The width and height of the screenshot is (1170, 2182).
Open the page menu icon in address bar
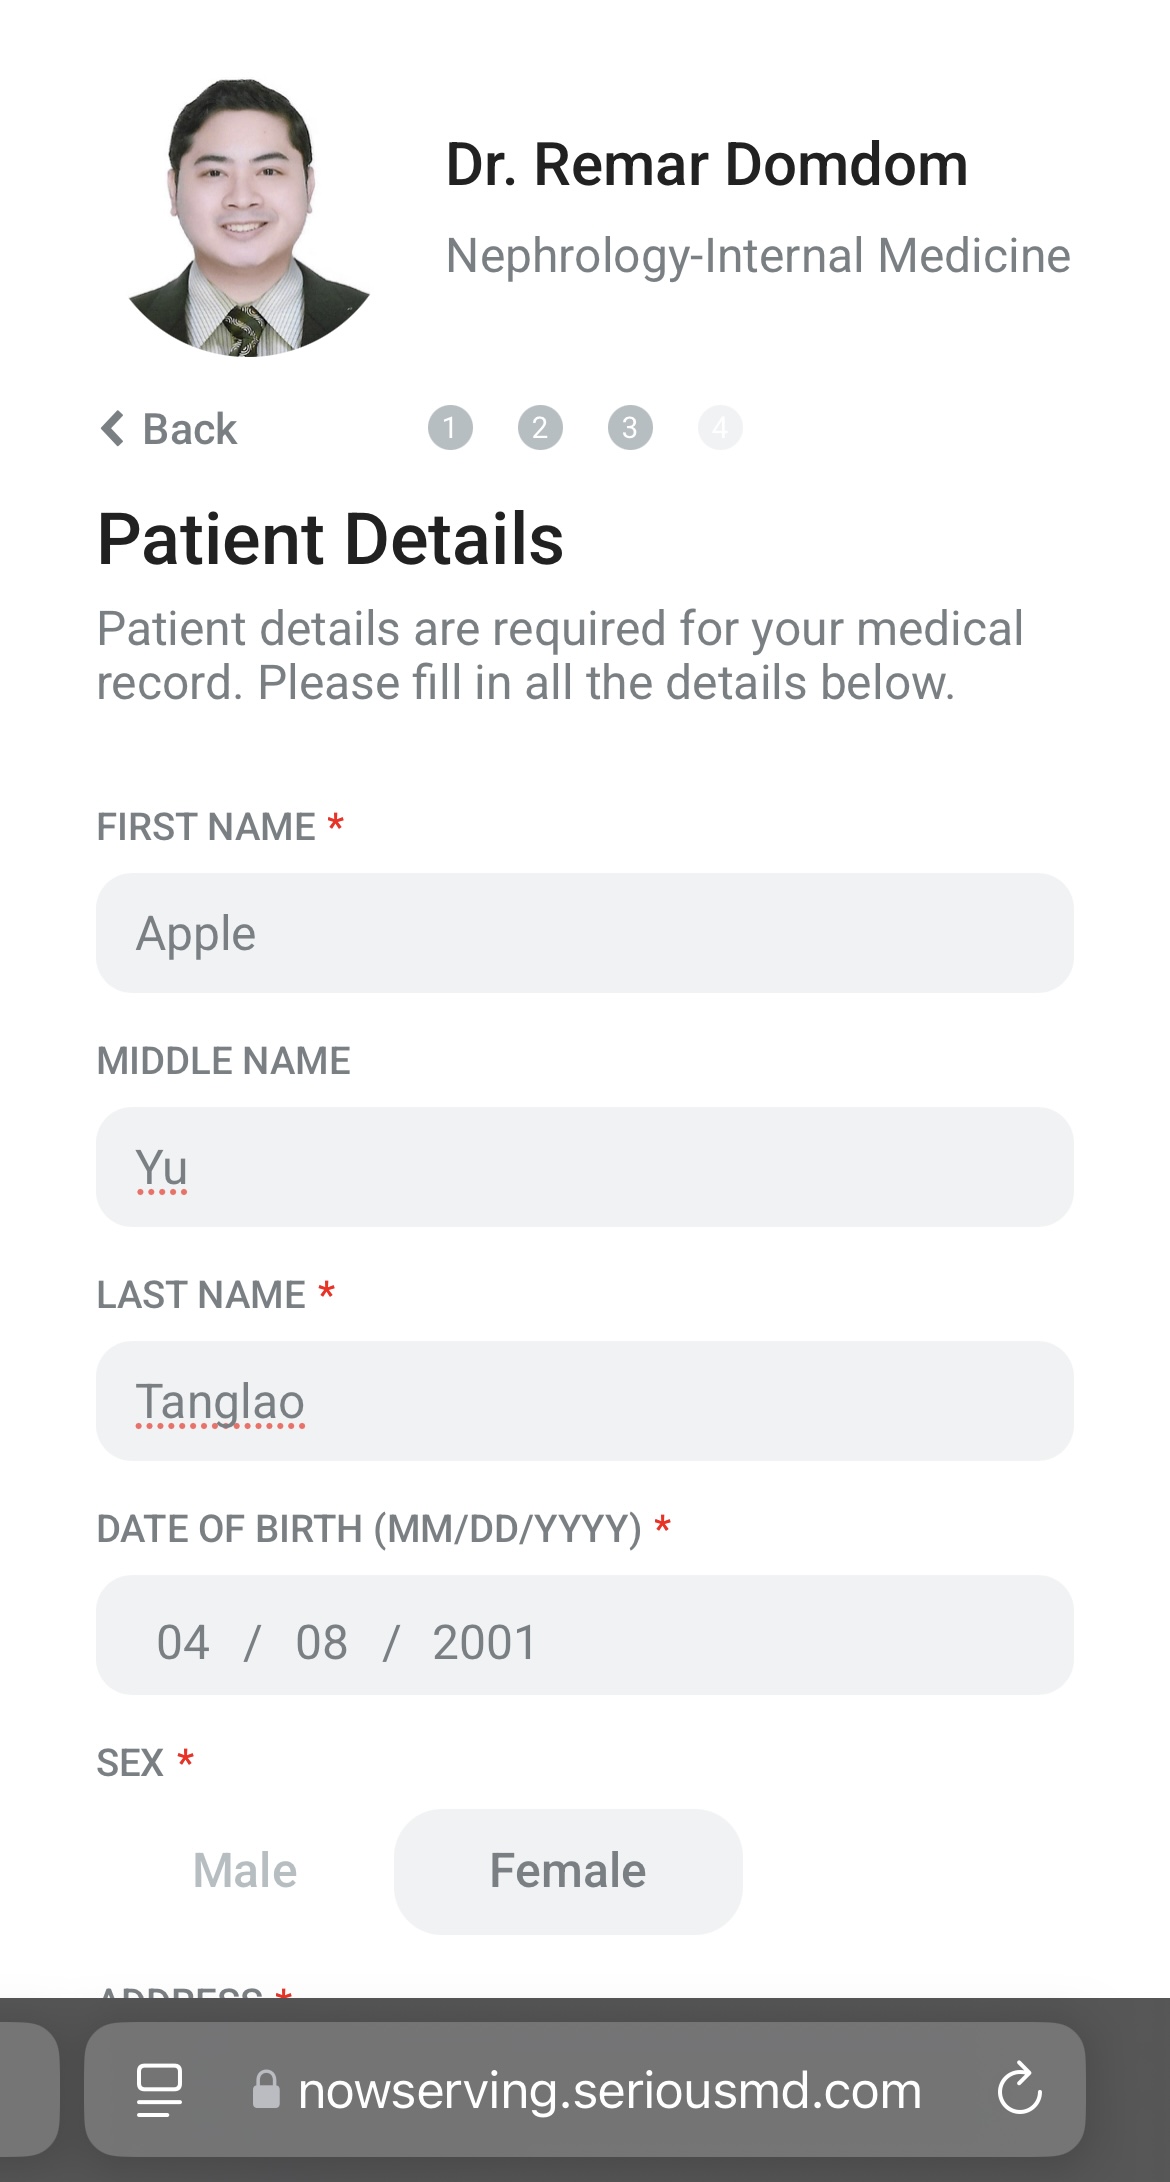click(159, 2090)
